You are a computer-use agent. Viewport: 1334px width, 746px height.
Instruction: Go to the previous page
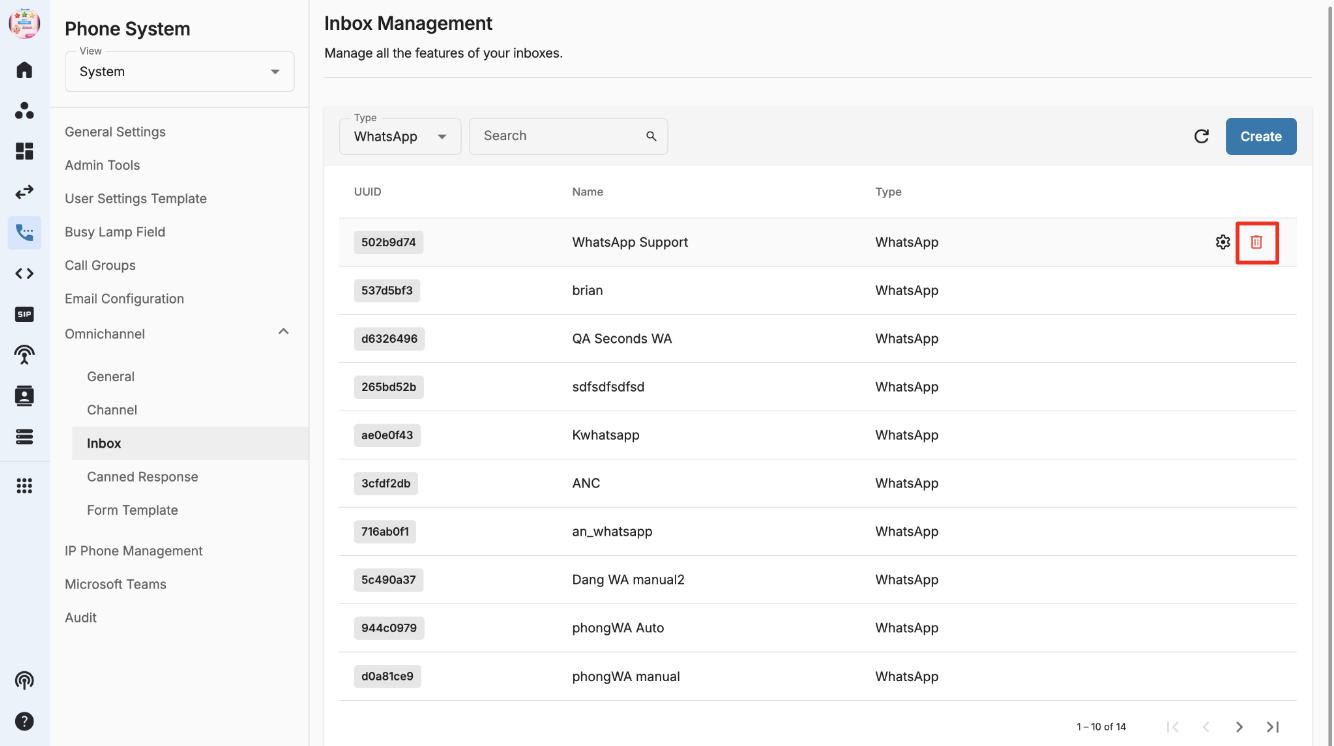(x=1206, y=727)
